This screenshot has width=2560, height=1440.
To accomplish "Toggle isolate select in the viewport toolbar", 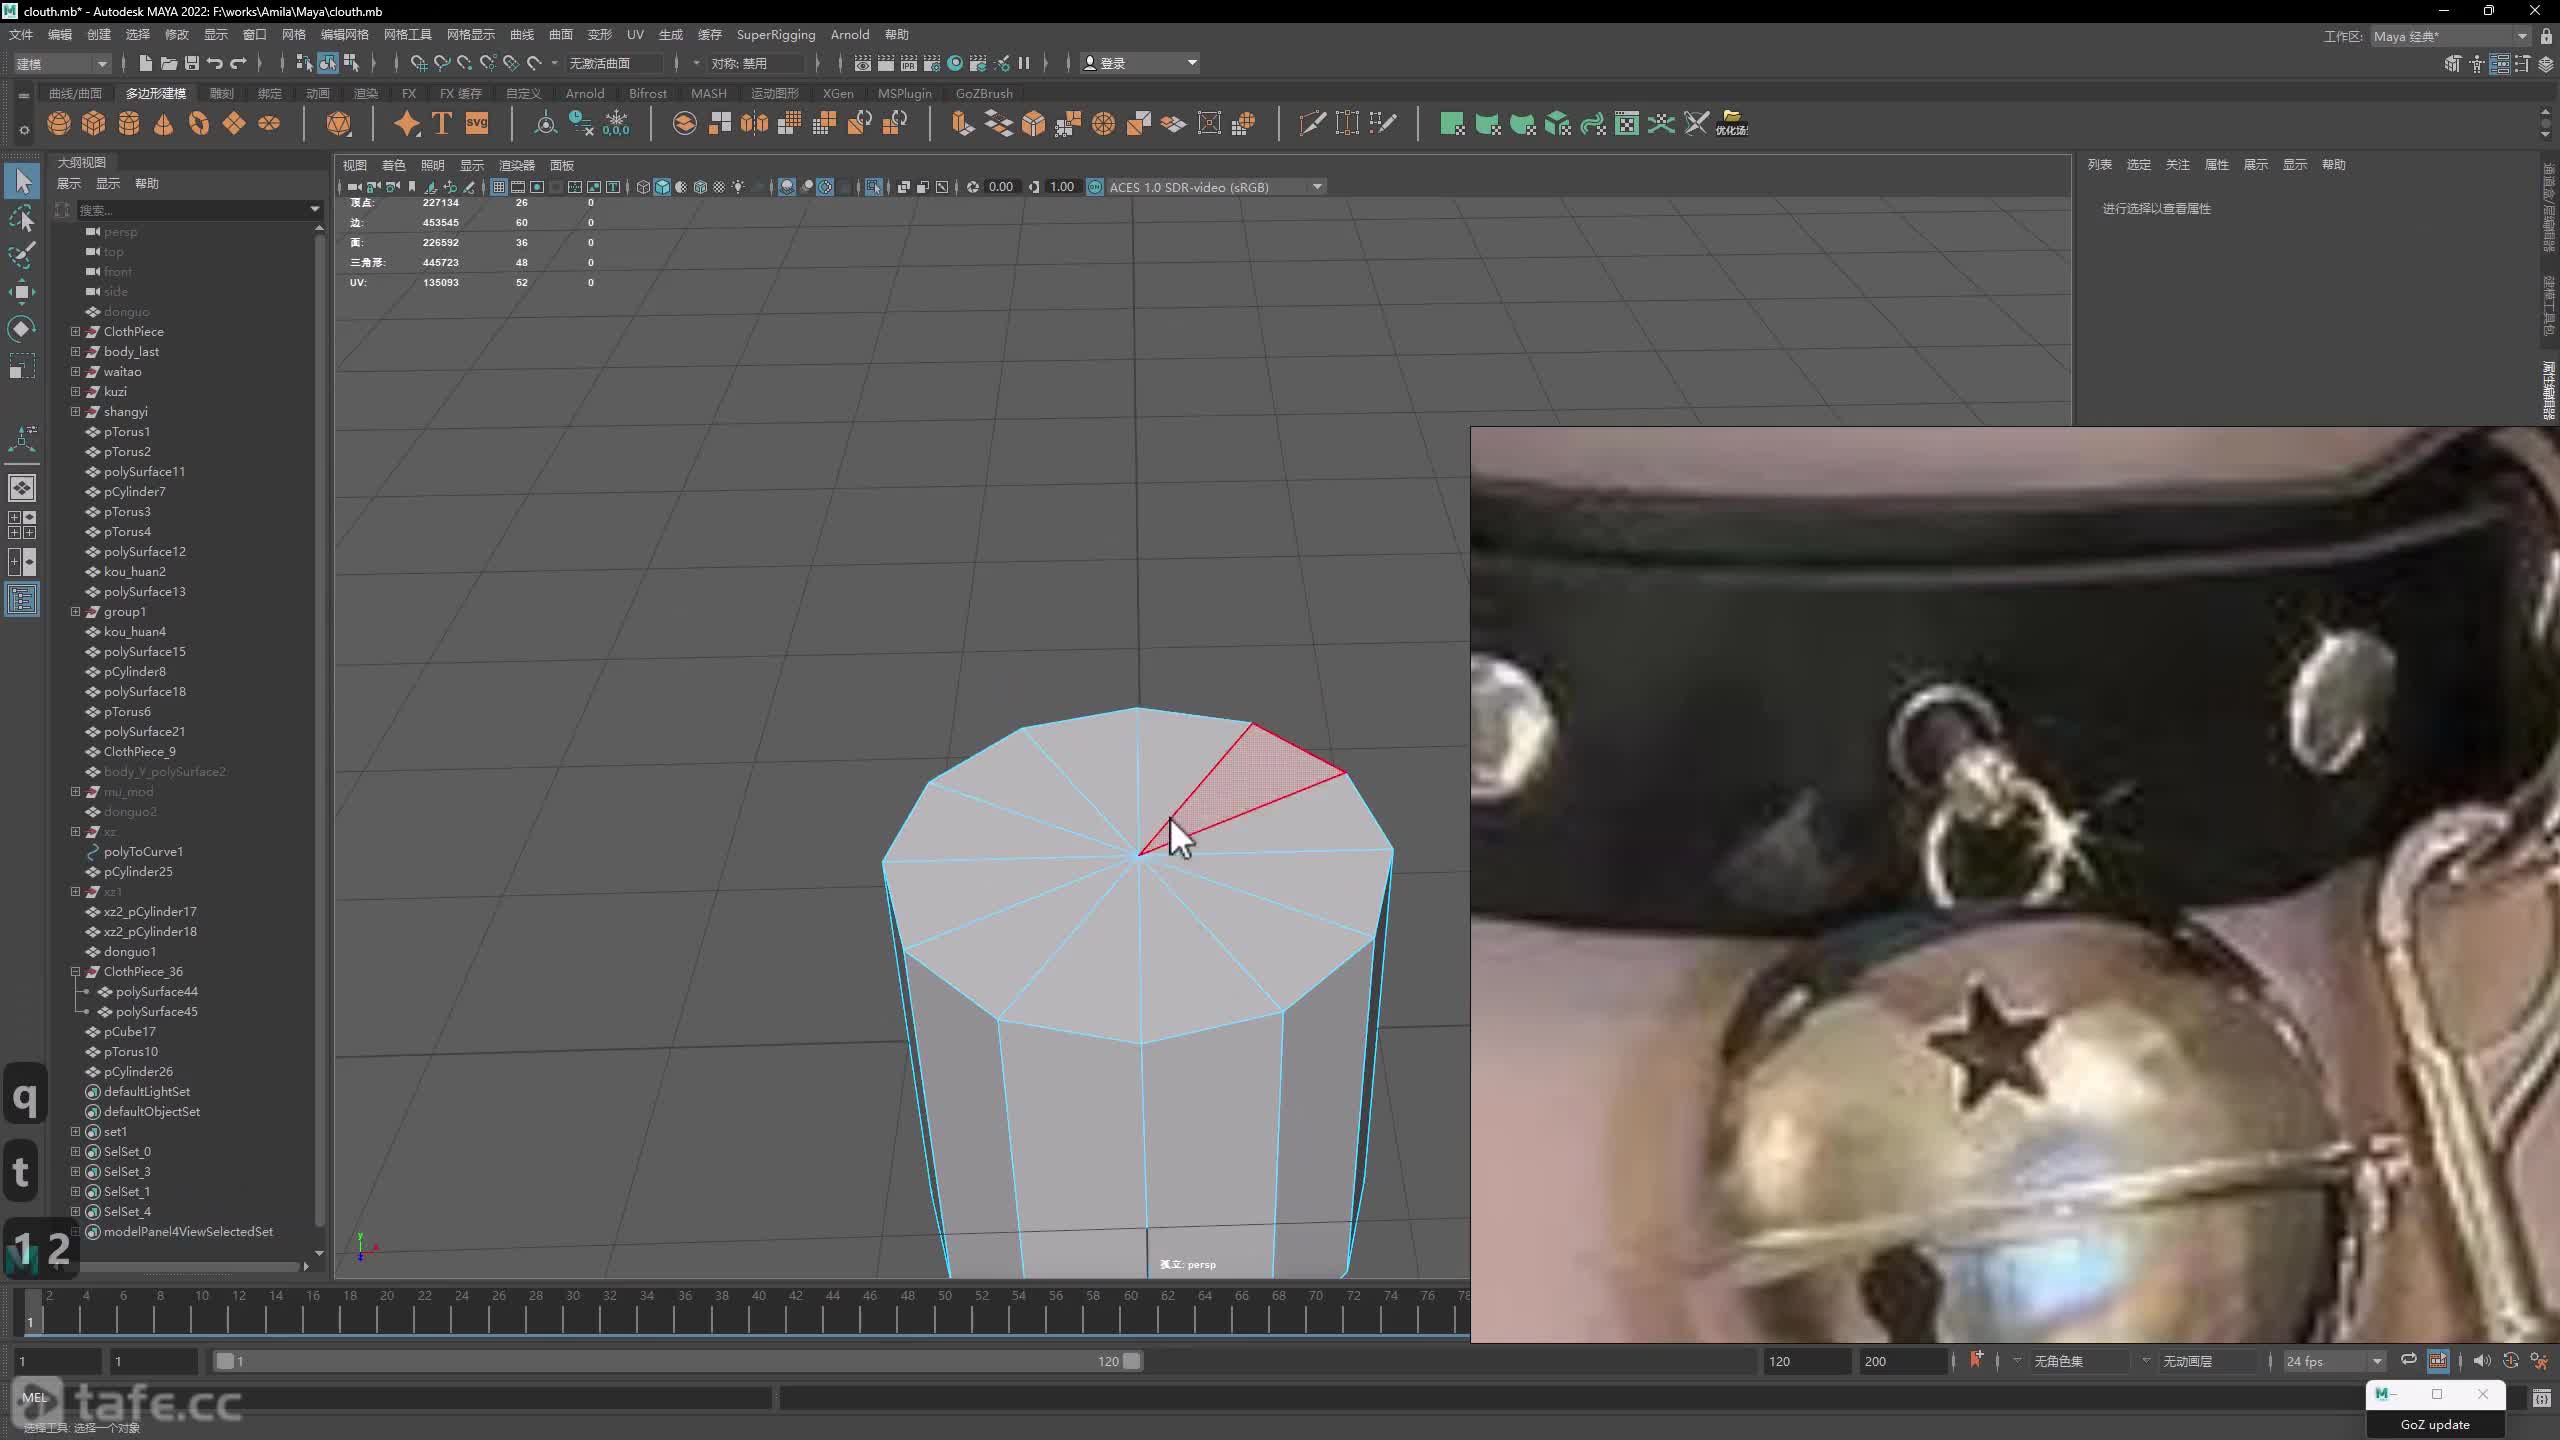I will [873, 187].
